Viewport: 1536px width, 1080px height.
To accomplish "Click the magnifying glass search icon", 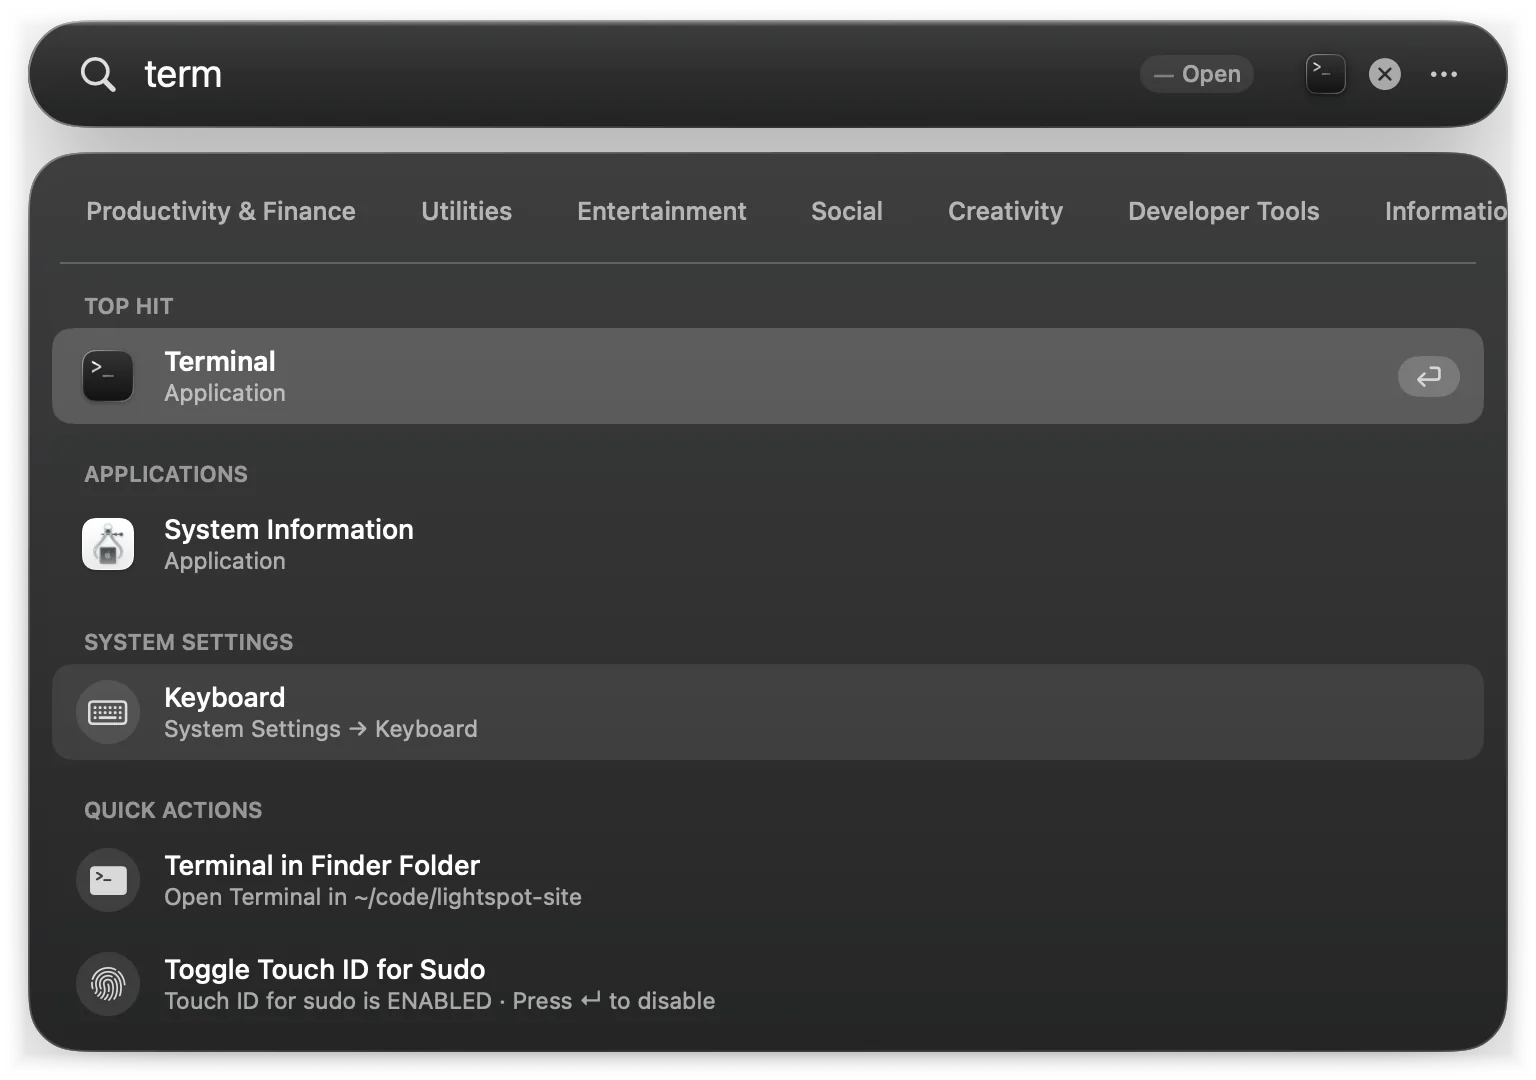I will point(98,74).
